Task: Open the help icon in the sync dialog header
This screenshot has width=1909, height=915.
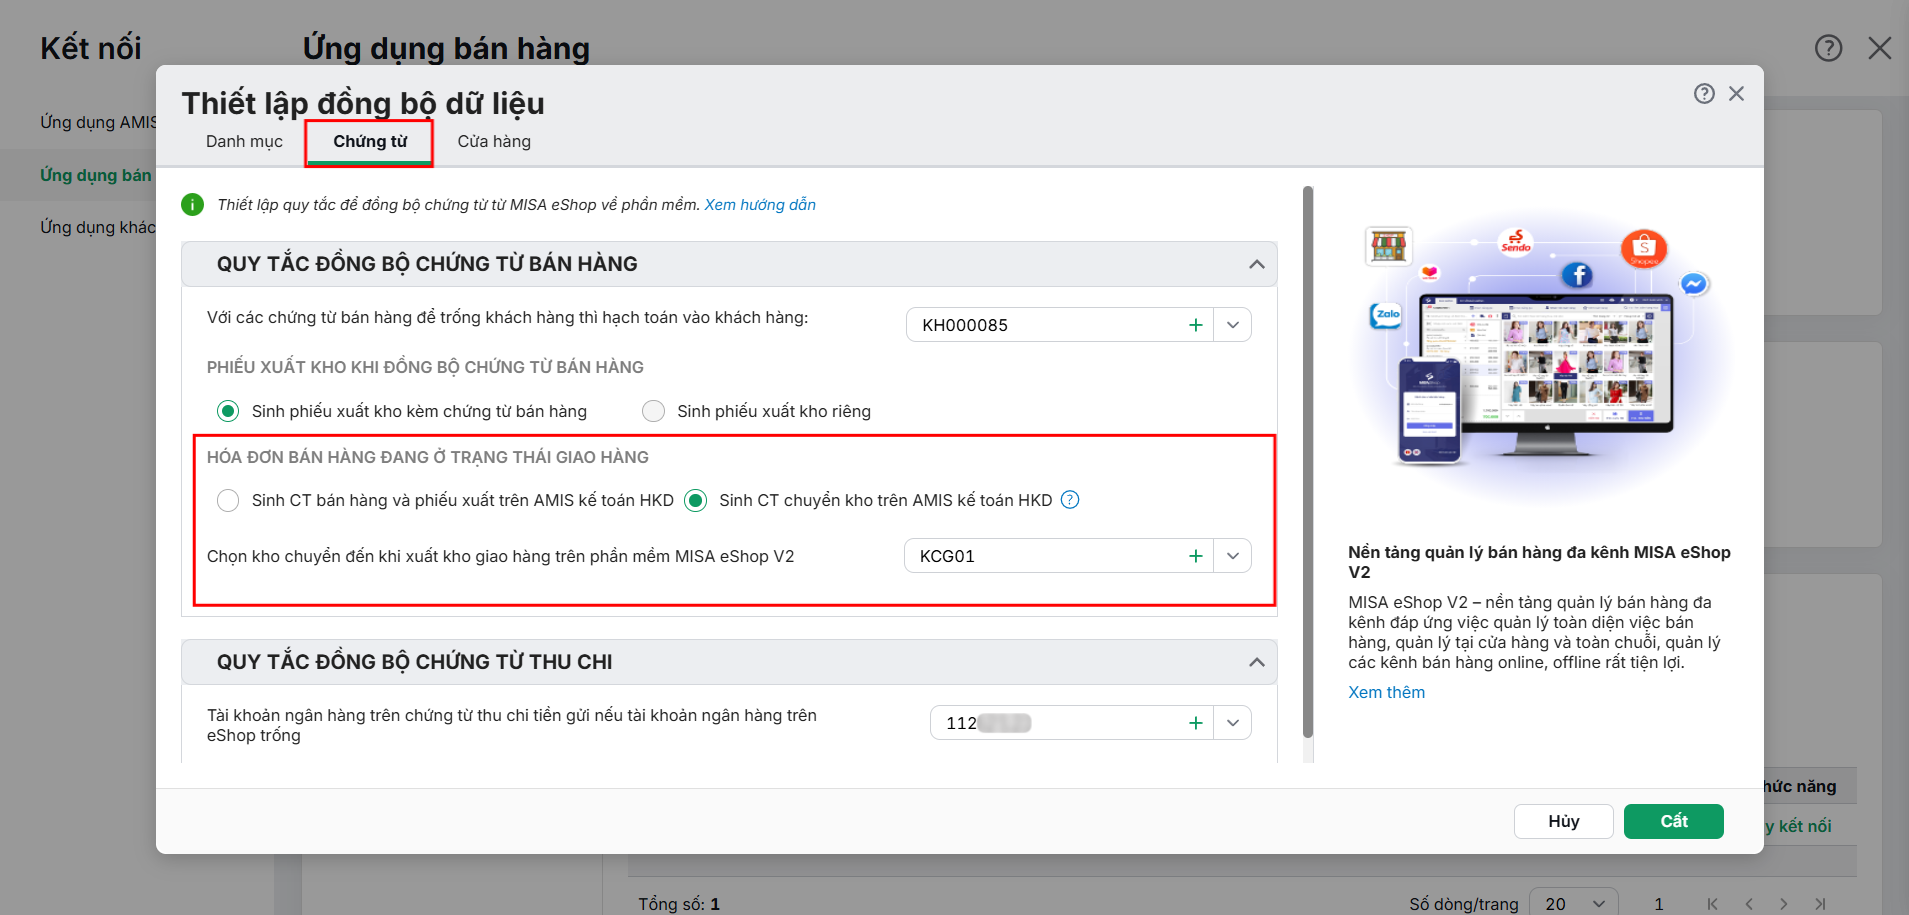Action: (x=1704, y=93)
